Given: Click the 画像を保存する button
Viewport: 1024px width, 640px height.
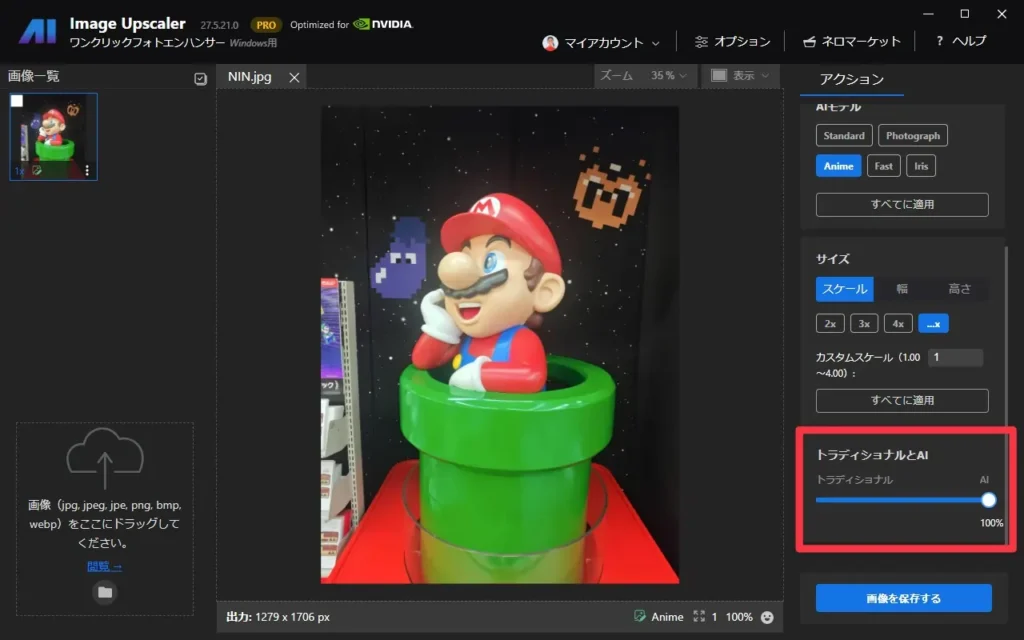Looking at the screenshot, I should point(903,598).
